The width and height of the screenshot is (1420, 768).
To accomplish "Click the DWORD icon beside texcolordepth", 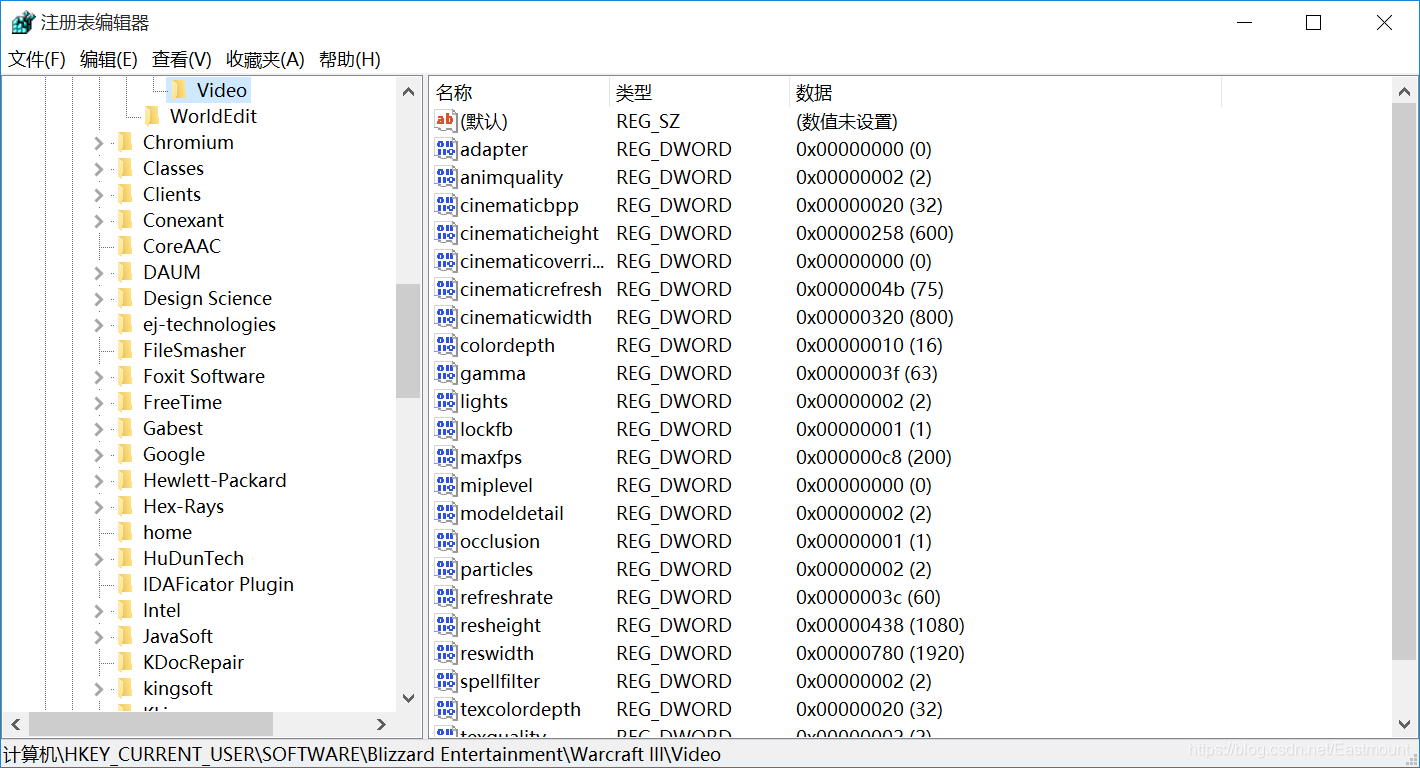I will click(446, 709).
